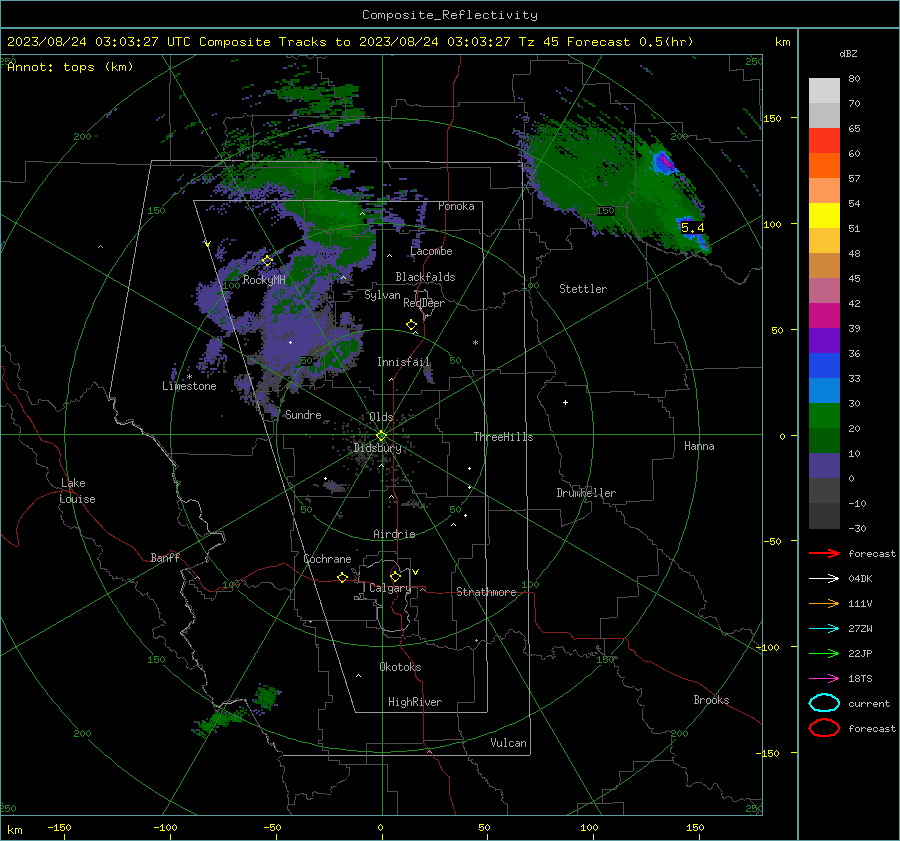Click the 100 tick on the bottom axis
The image size is (900, 841).
tap(589, 827)
